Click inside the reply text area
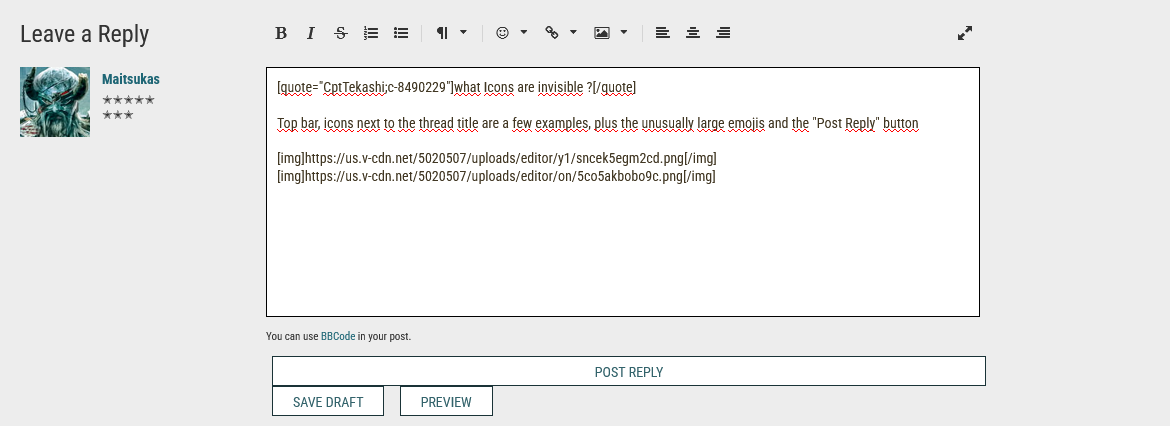Viewport: 1170px width, 426px height. coord(622,192)
